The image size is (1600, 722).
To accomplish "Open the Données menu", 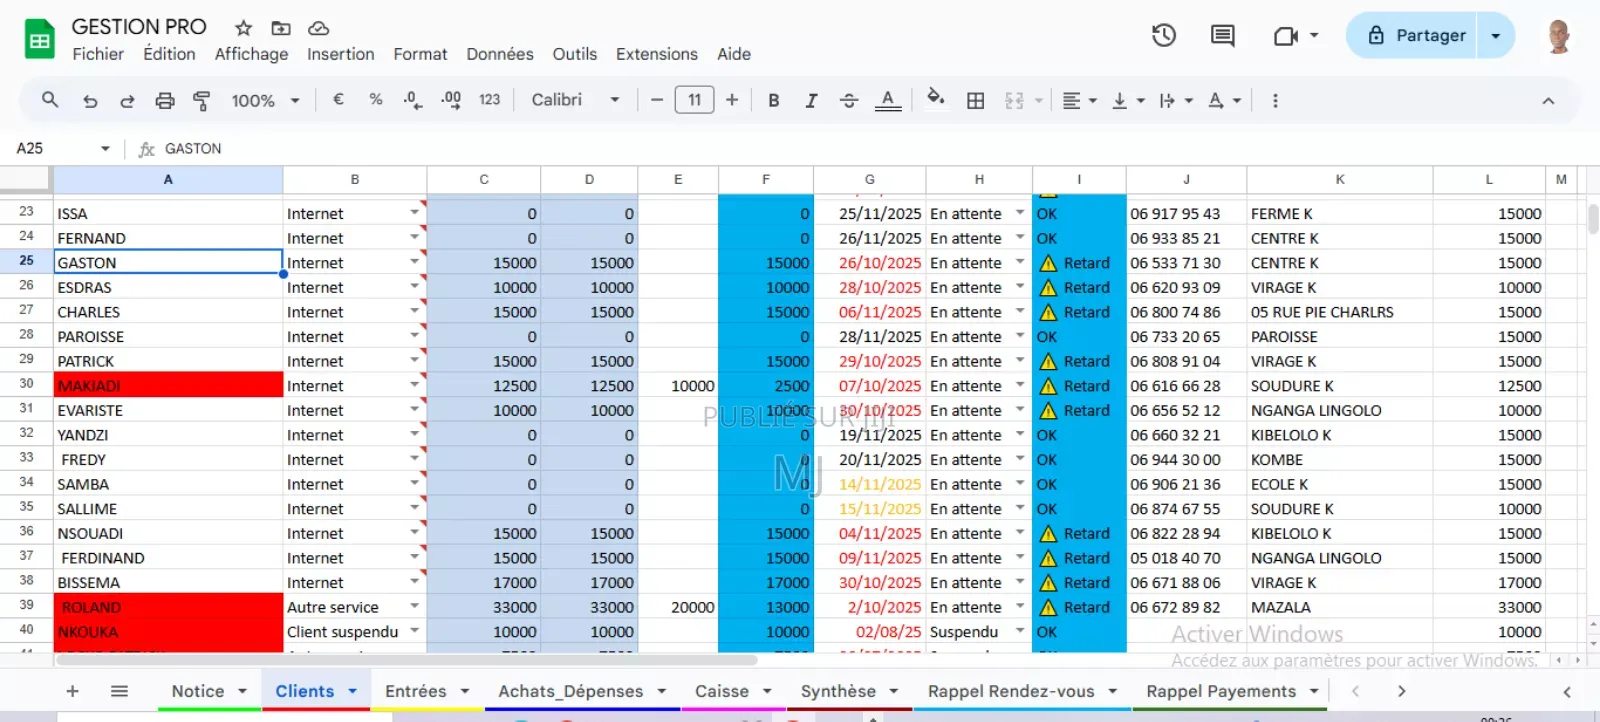I will pos(499,54).
